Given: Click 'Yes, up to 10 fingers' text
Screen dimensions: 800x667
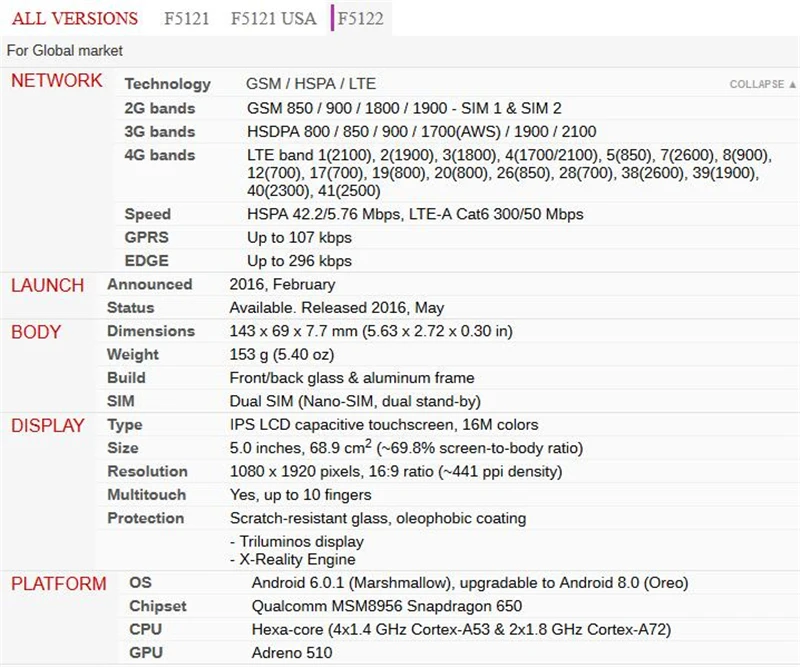Looking at the screenshot, I should click(x=301, y=495).
